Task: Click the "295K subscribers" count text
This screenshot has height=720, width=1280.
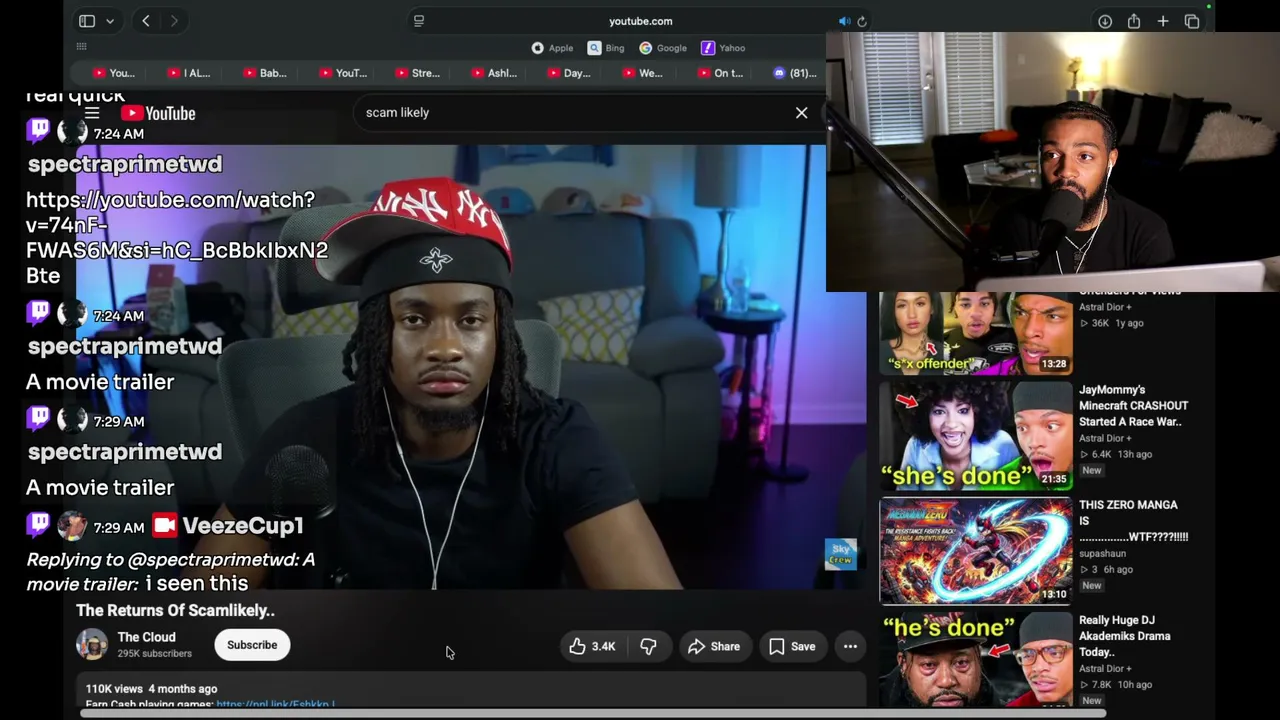Action: (x=155, y=654)
